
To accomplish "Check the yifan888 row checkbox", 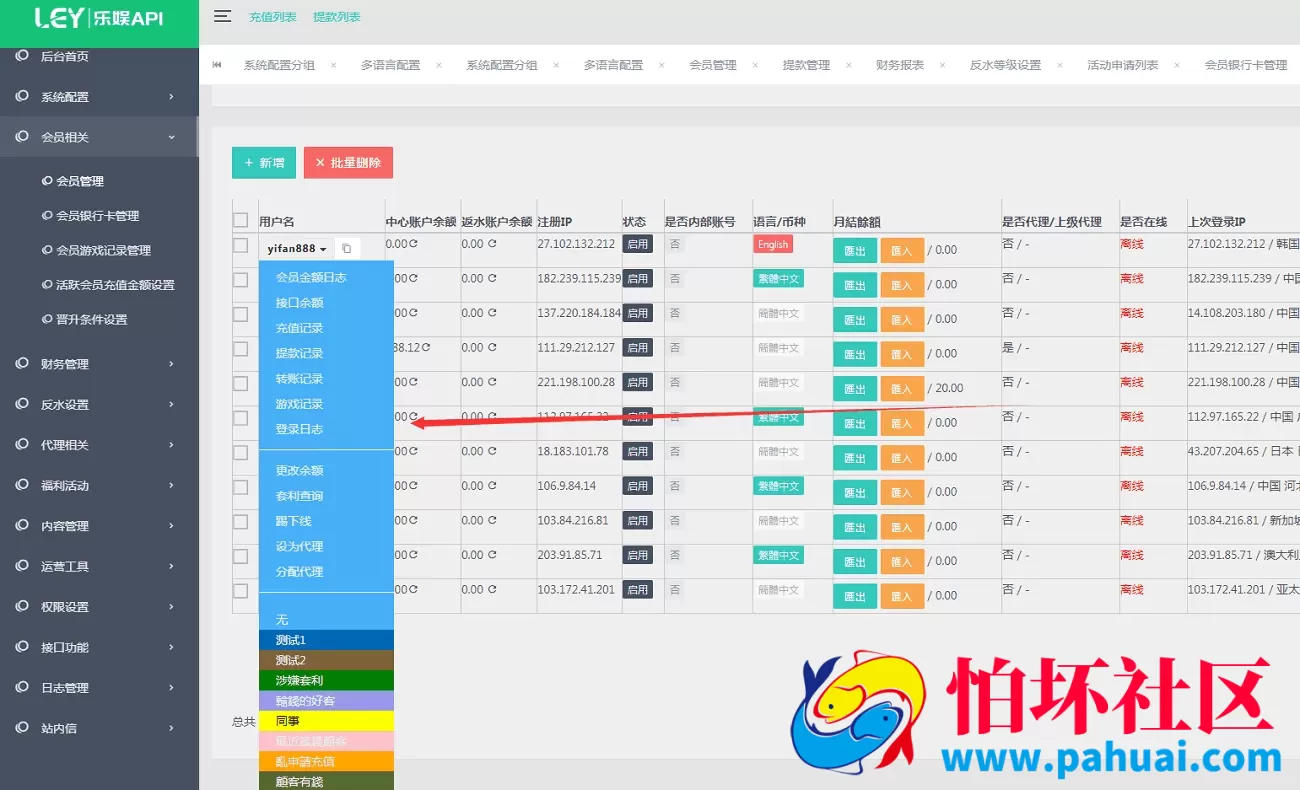I will [240, 245].
